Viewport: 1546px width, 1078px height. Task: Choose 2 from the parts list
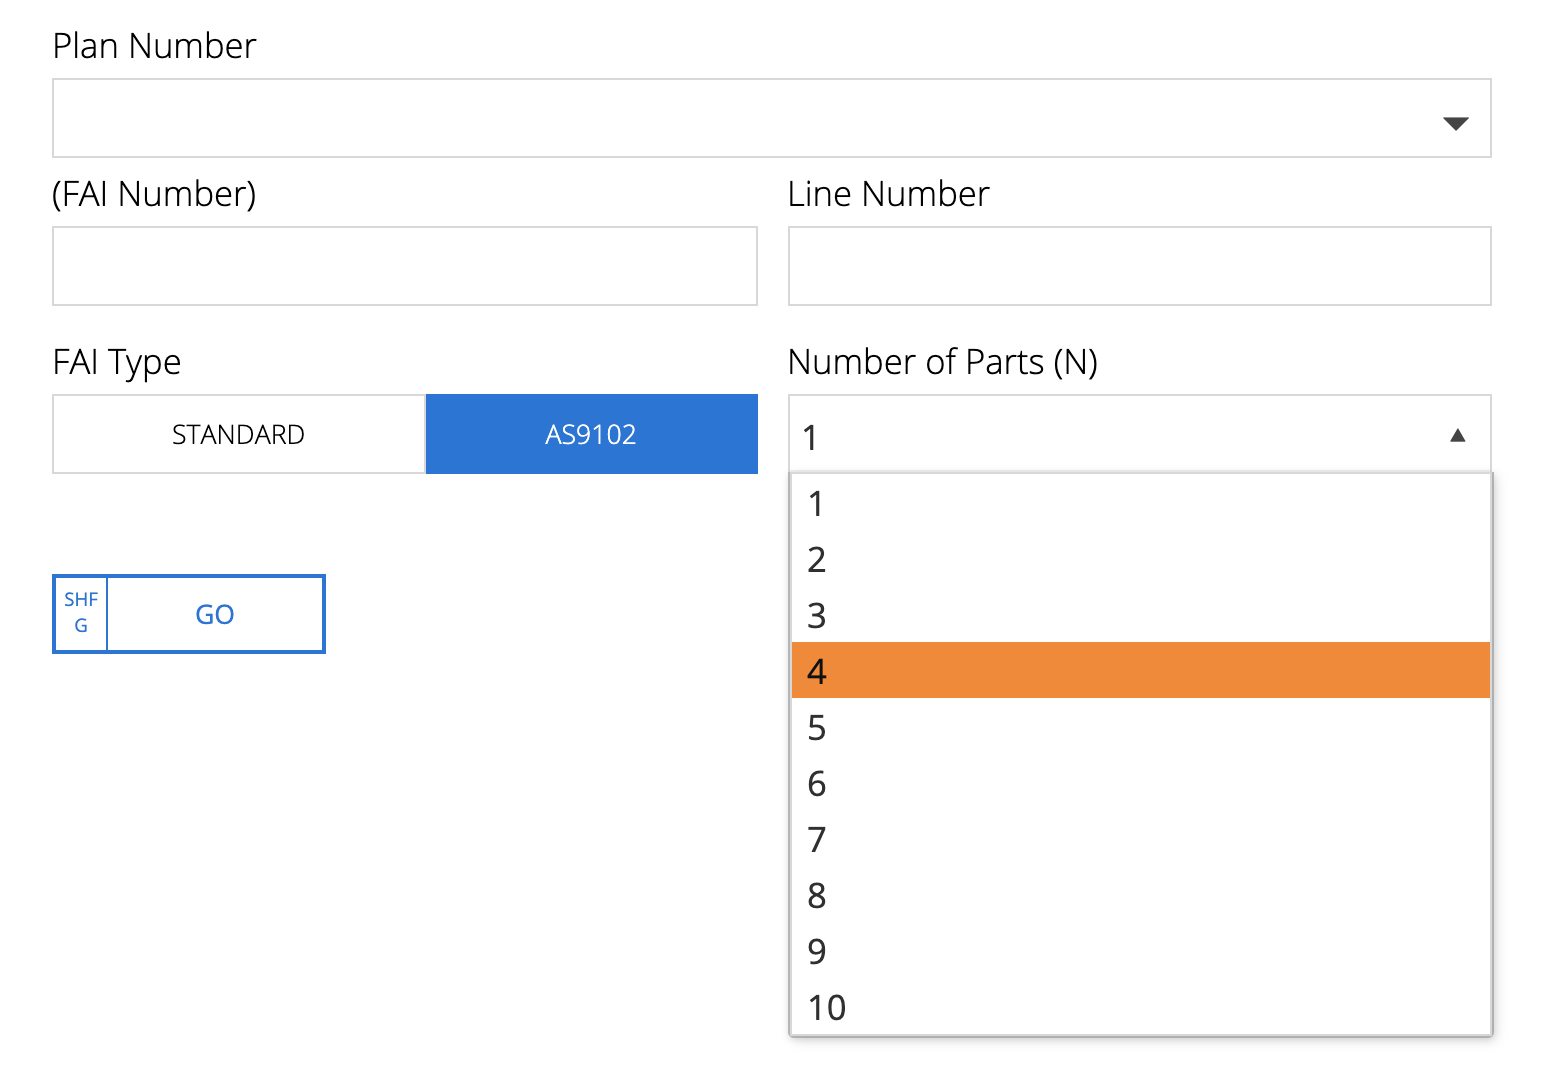(x=1140, y=560)
